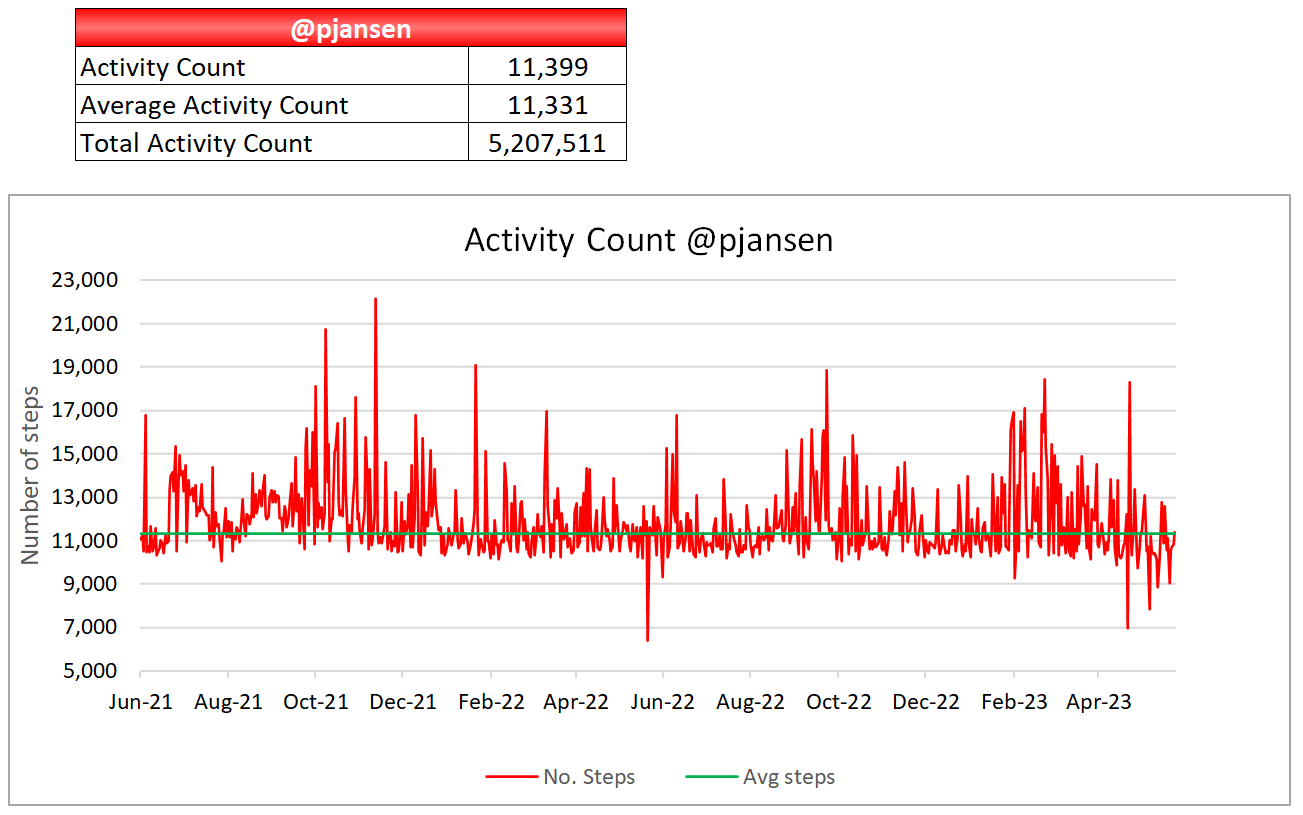Click the Average Activity Count label

coord(214,105)
